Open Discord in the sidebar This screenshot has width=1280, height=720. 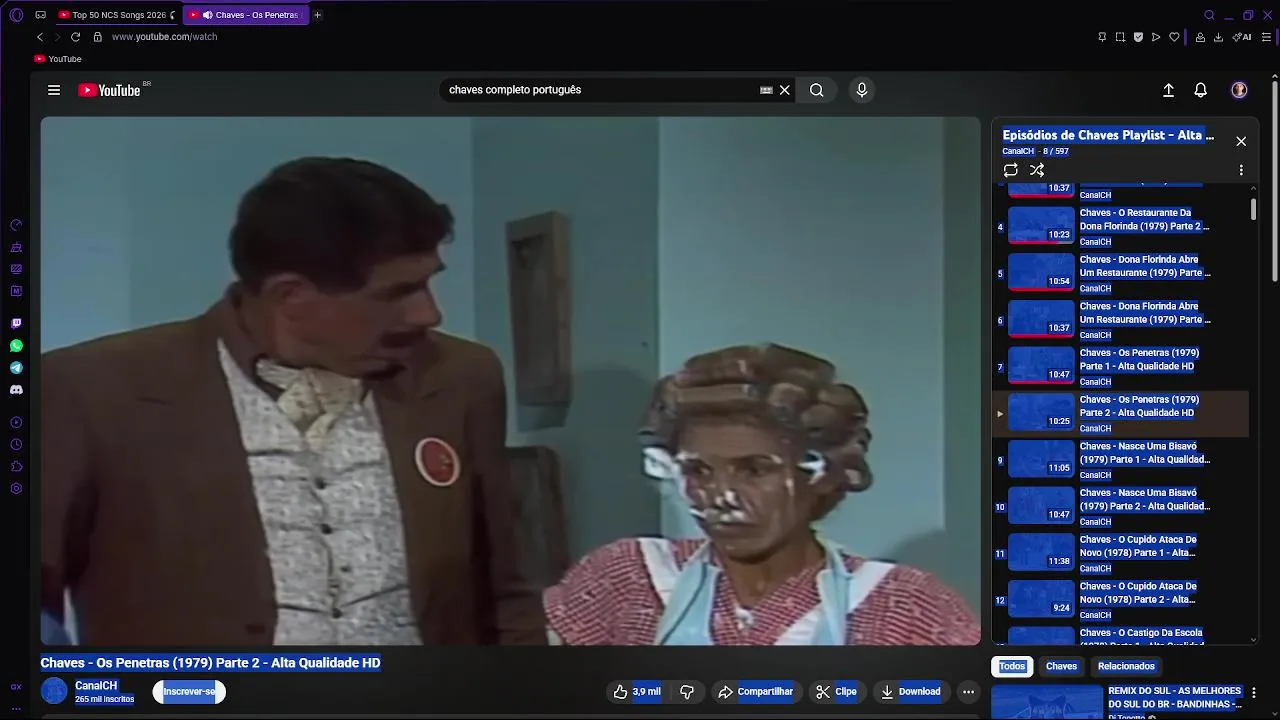(16, 390)
